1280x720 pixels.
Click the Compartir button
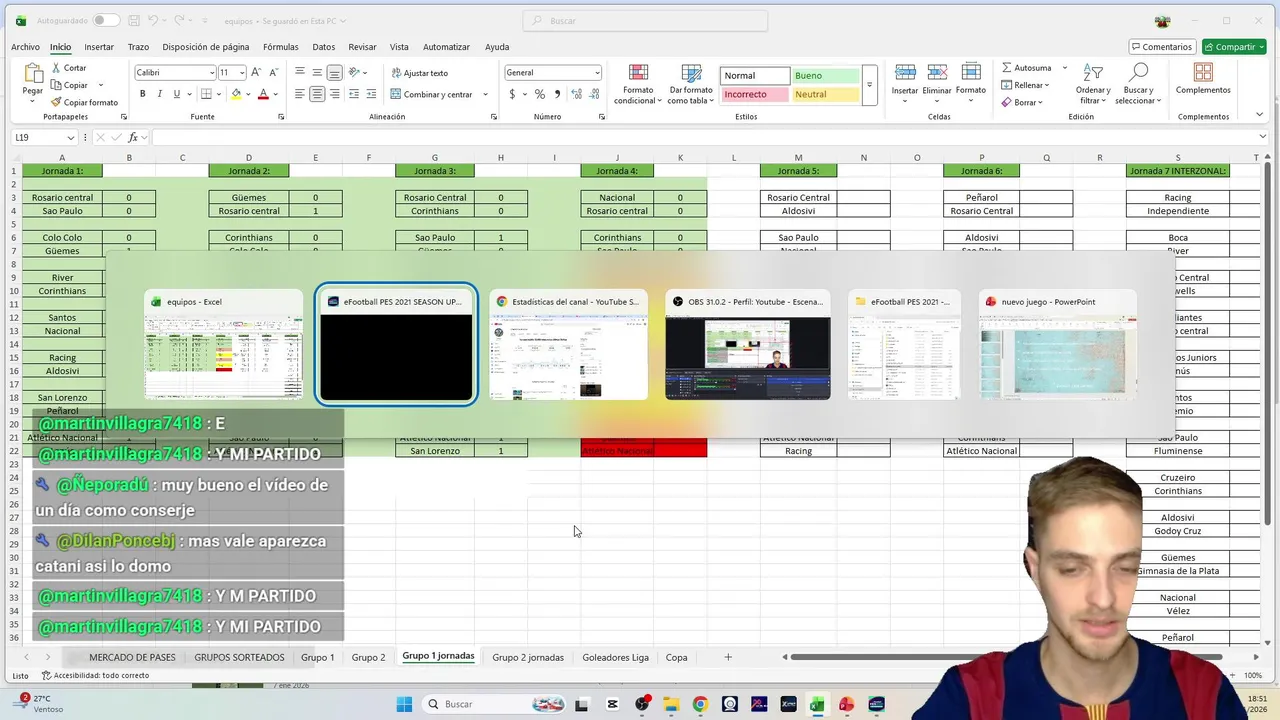pyautogui.click(x=1234, y=47)
